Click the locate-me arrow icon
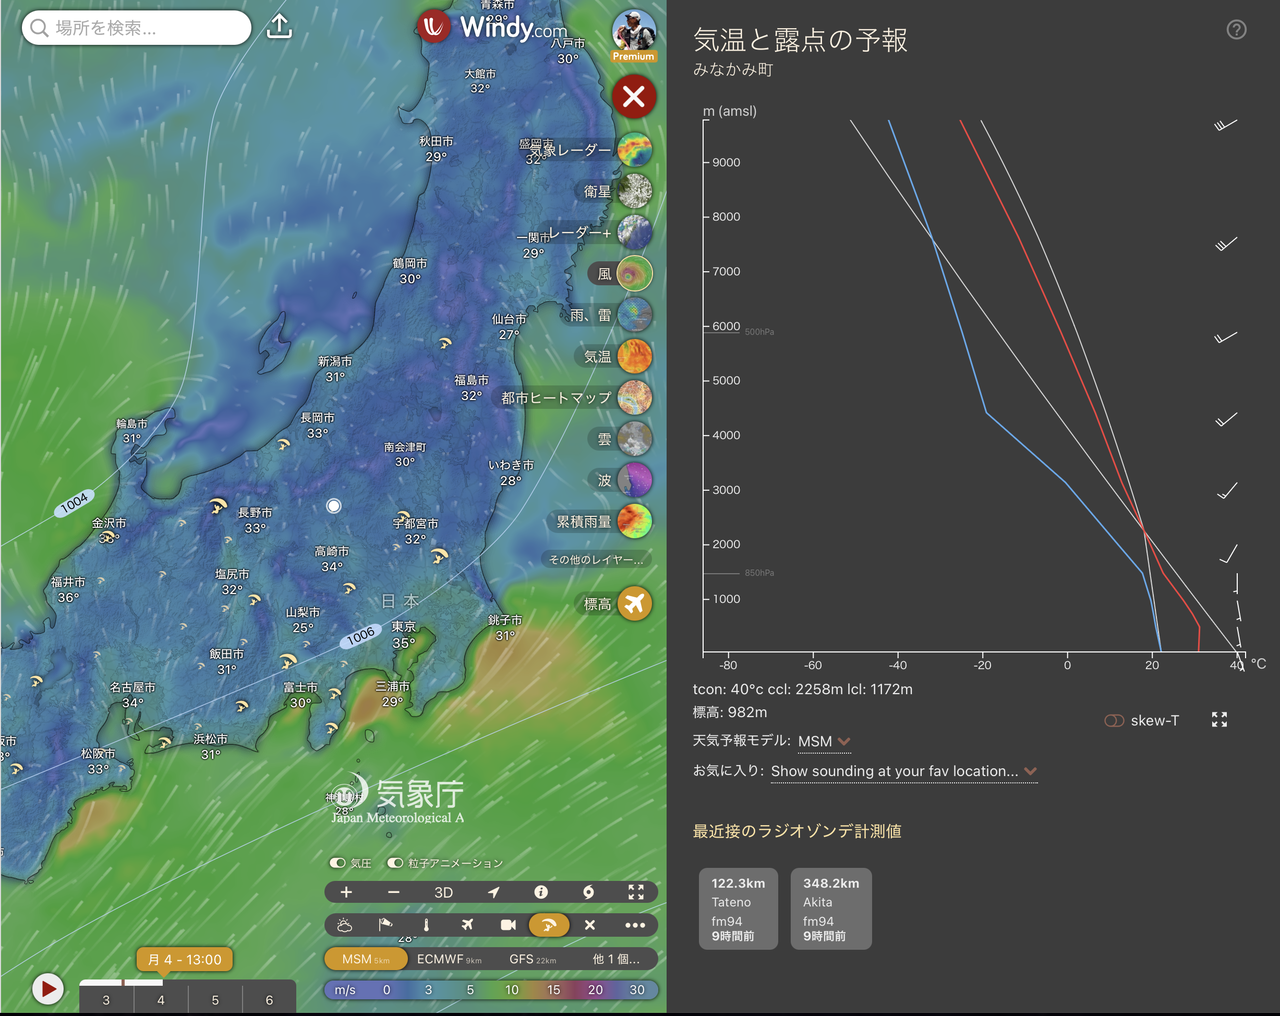The image size is (1280, 1016). pyautogui.click(x=493, y=892)
